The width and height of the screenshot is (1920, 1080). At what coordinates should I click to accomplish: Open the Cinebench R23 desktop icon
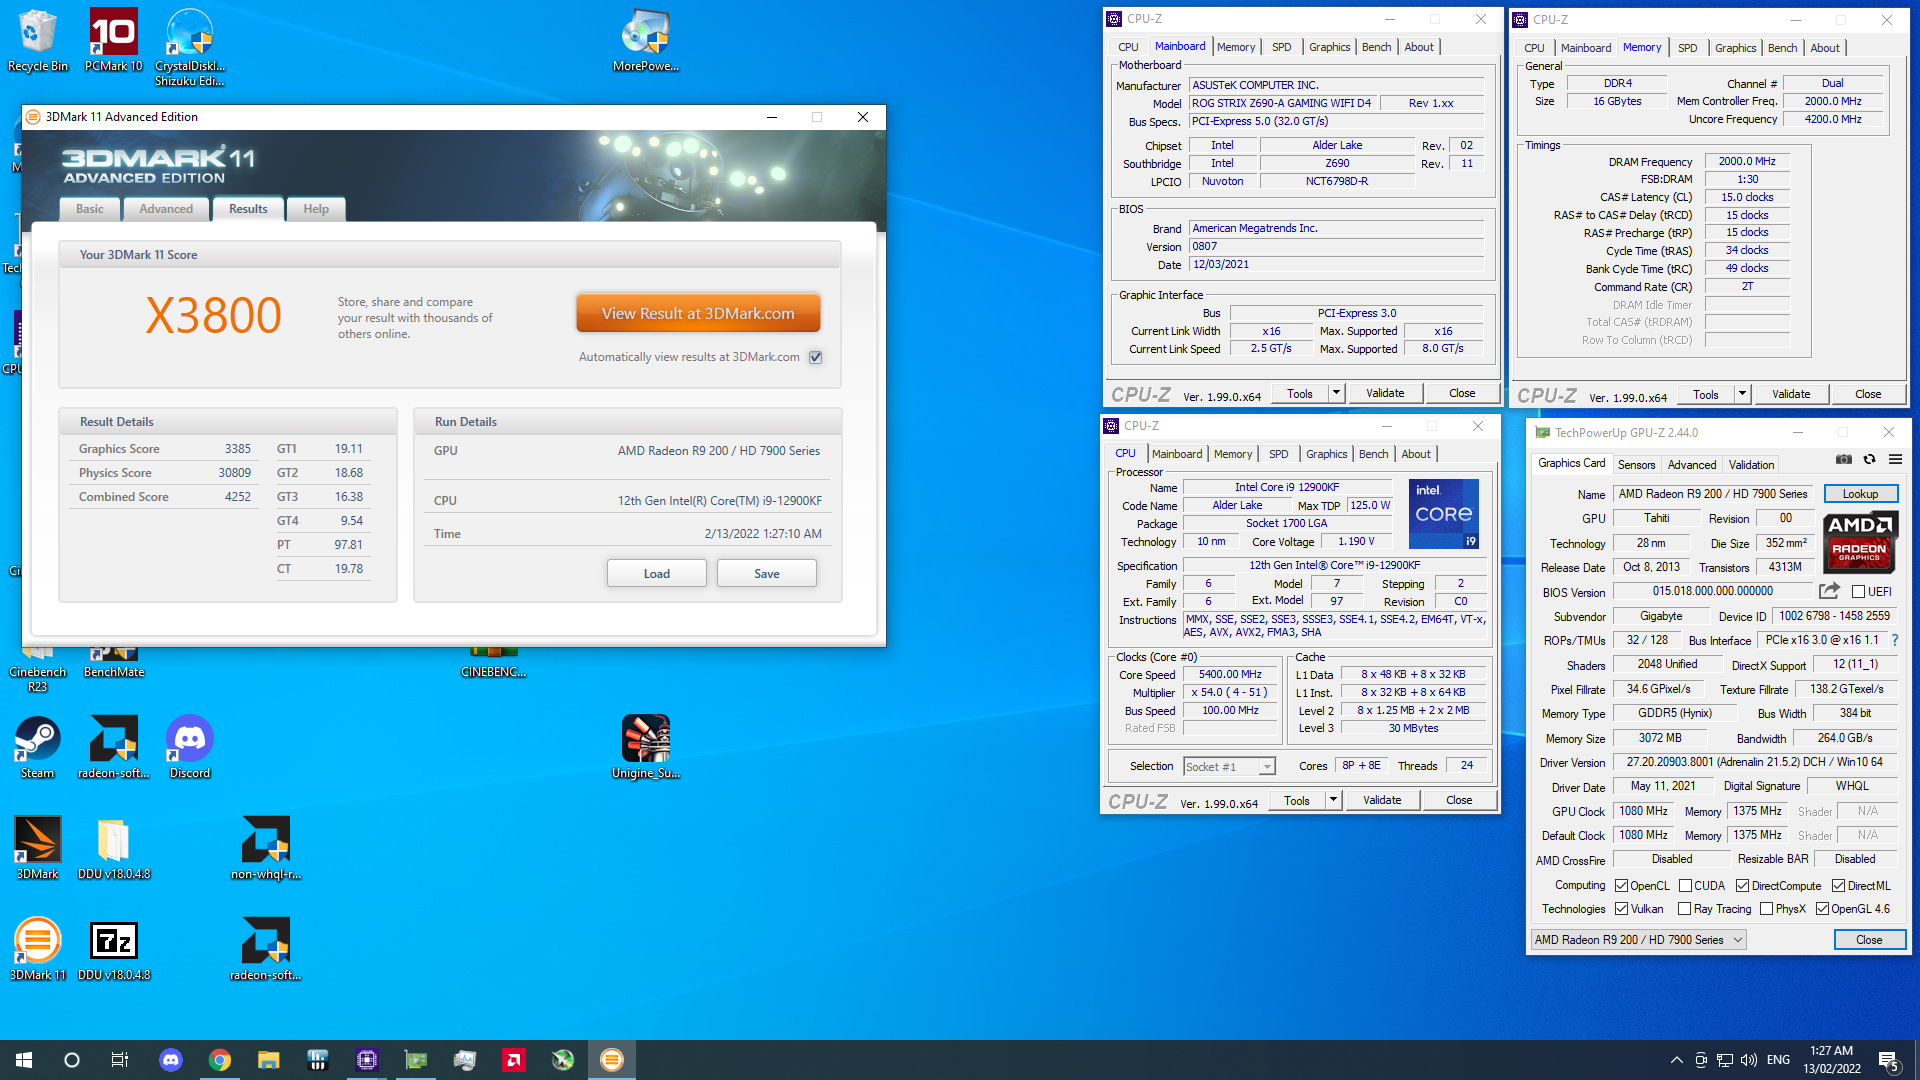(38, 670)
